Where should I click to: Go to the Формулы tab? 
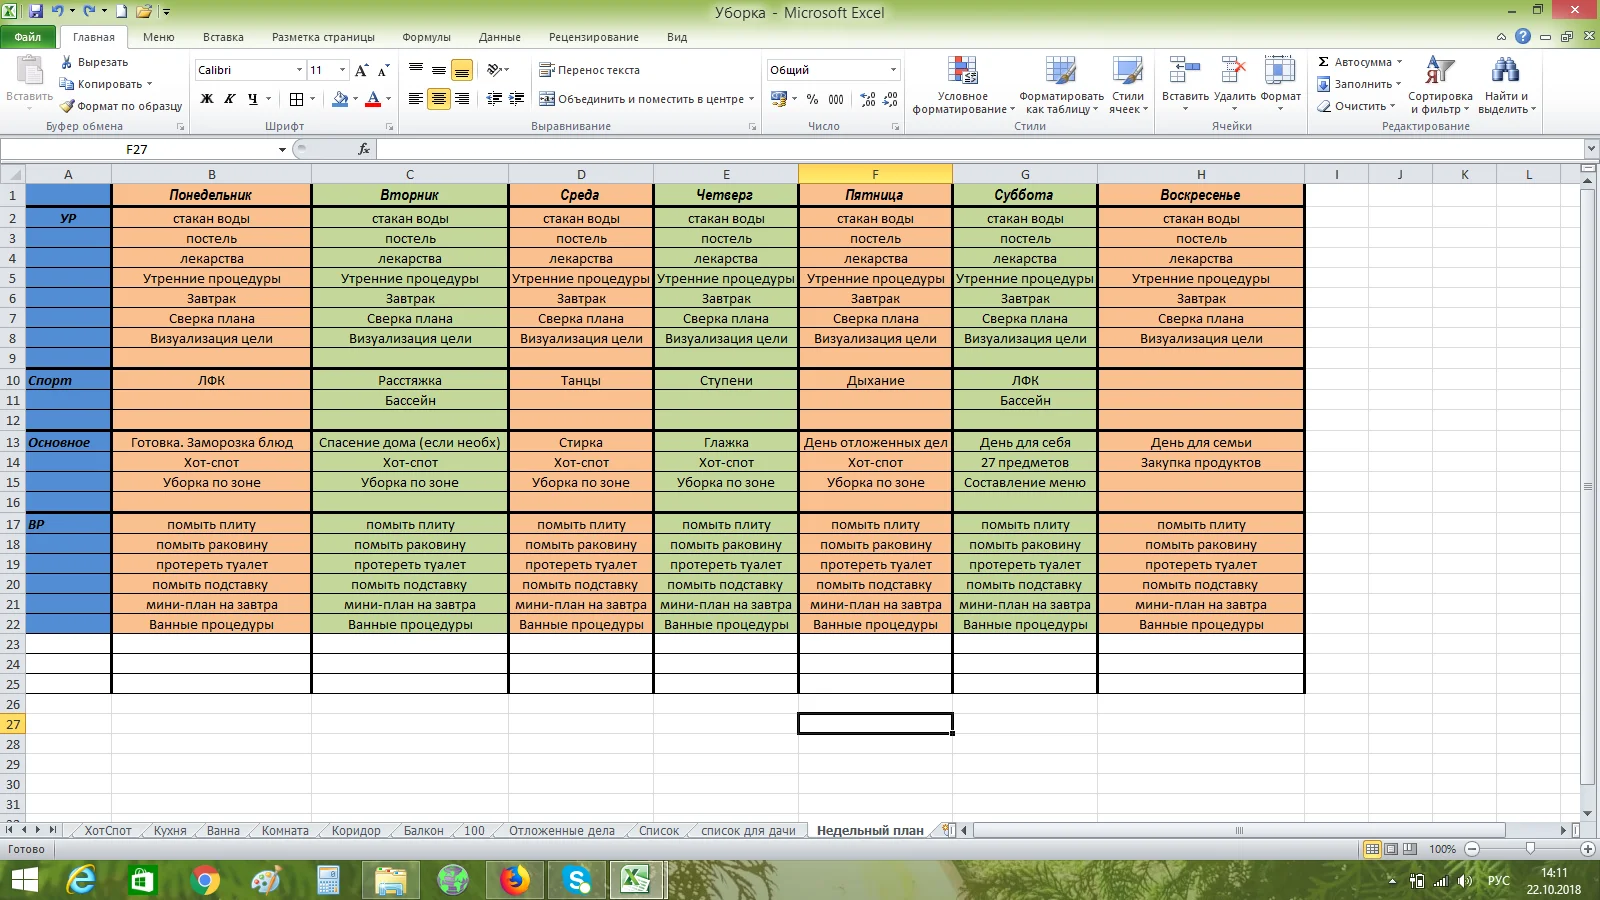(x=426, y=37)
